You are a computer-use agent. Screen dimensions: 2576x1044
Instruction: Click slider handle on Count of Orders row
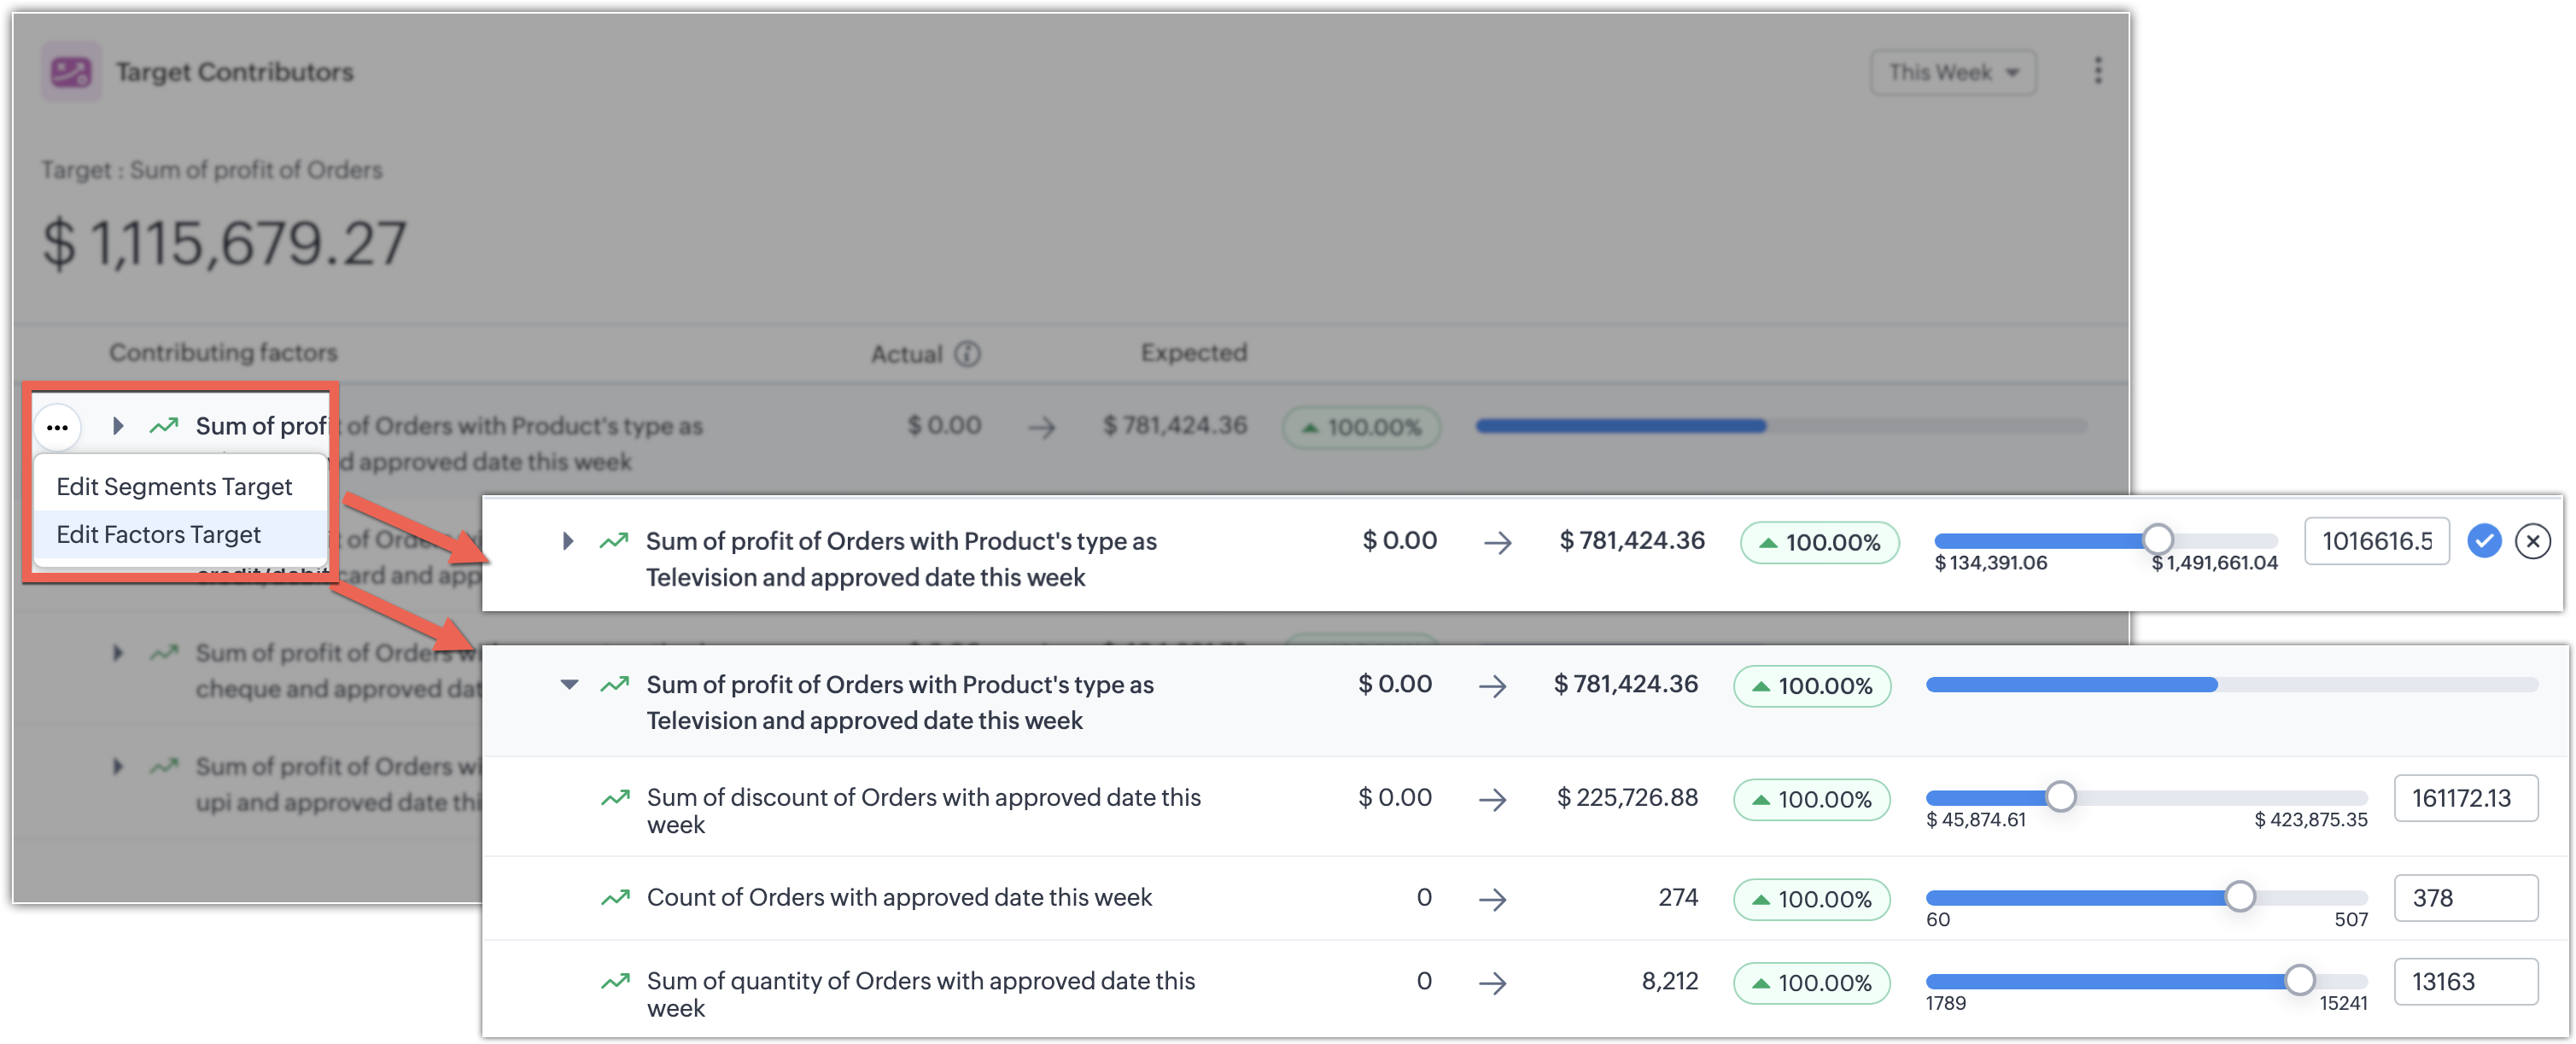(2239, 896)
